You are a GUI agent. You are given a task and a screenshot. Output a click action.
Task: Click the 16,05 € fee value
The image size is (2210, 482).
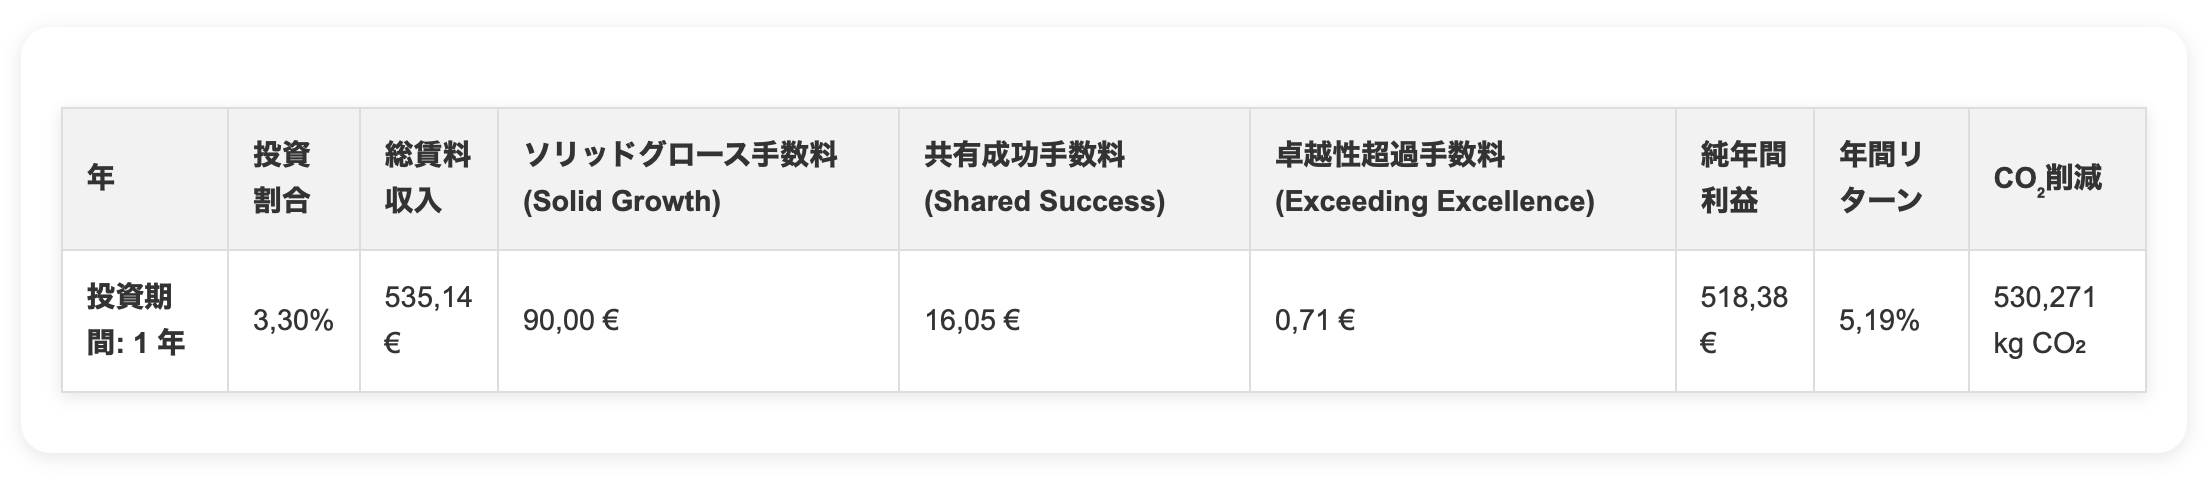tap(972, 321)
